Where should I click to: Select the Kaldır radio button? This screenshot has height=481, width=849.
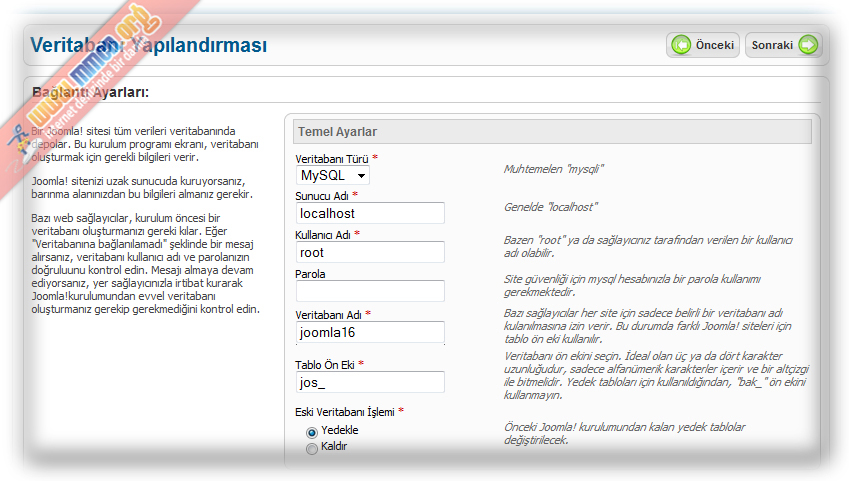coord(312,449)
